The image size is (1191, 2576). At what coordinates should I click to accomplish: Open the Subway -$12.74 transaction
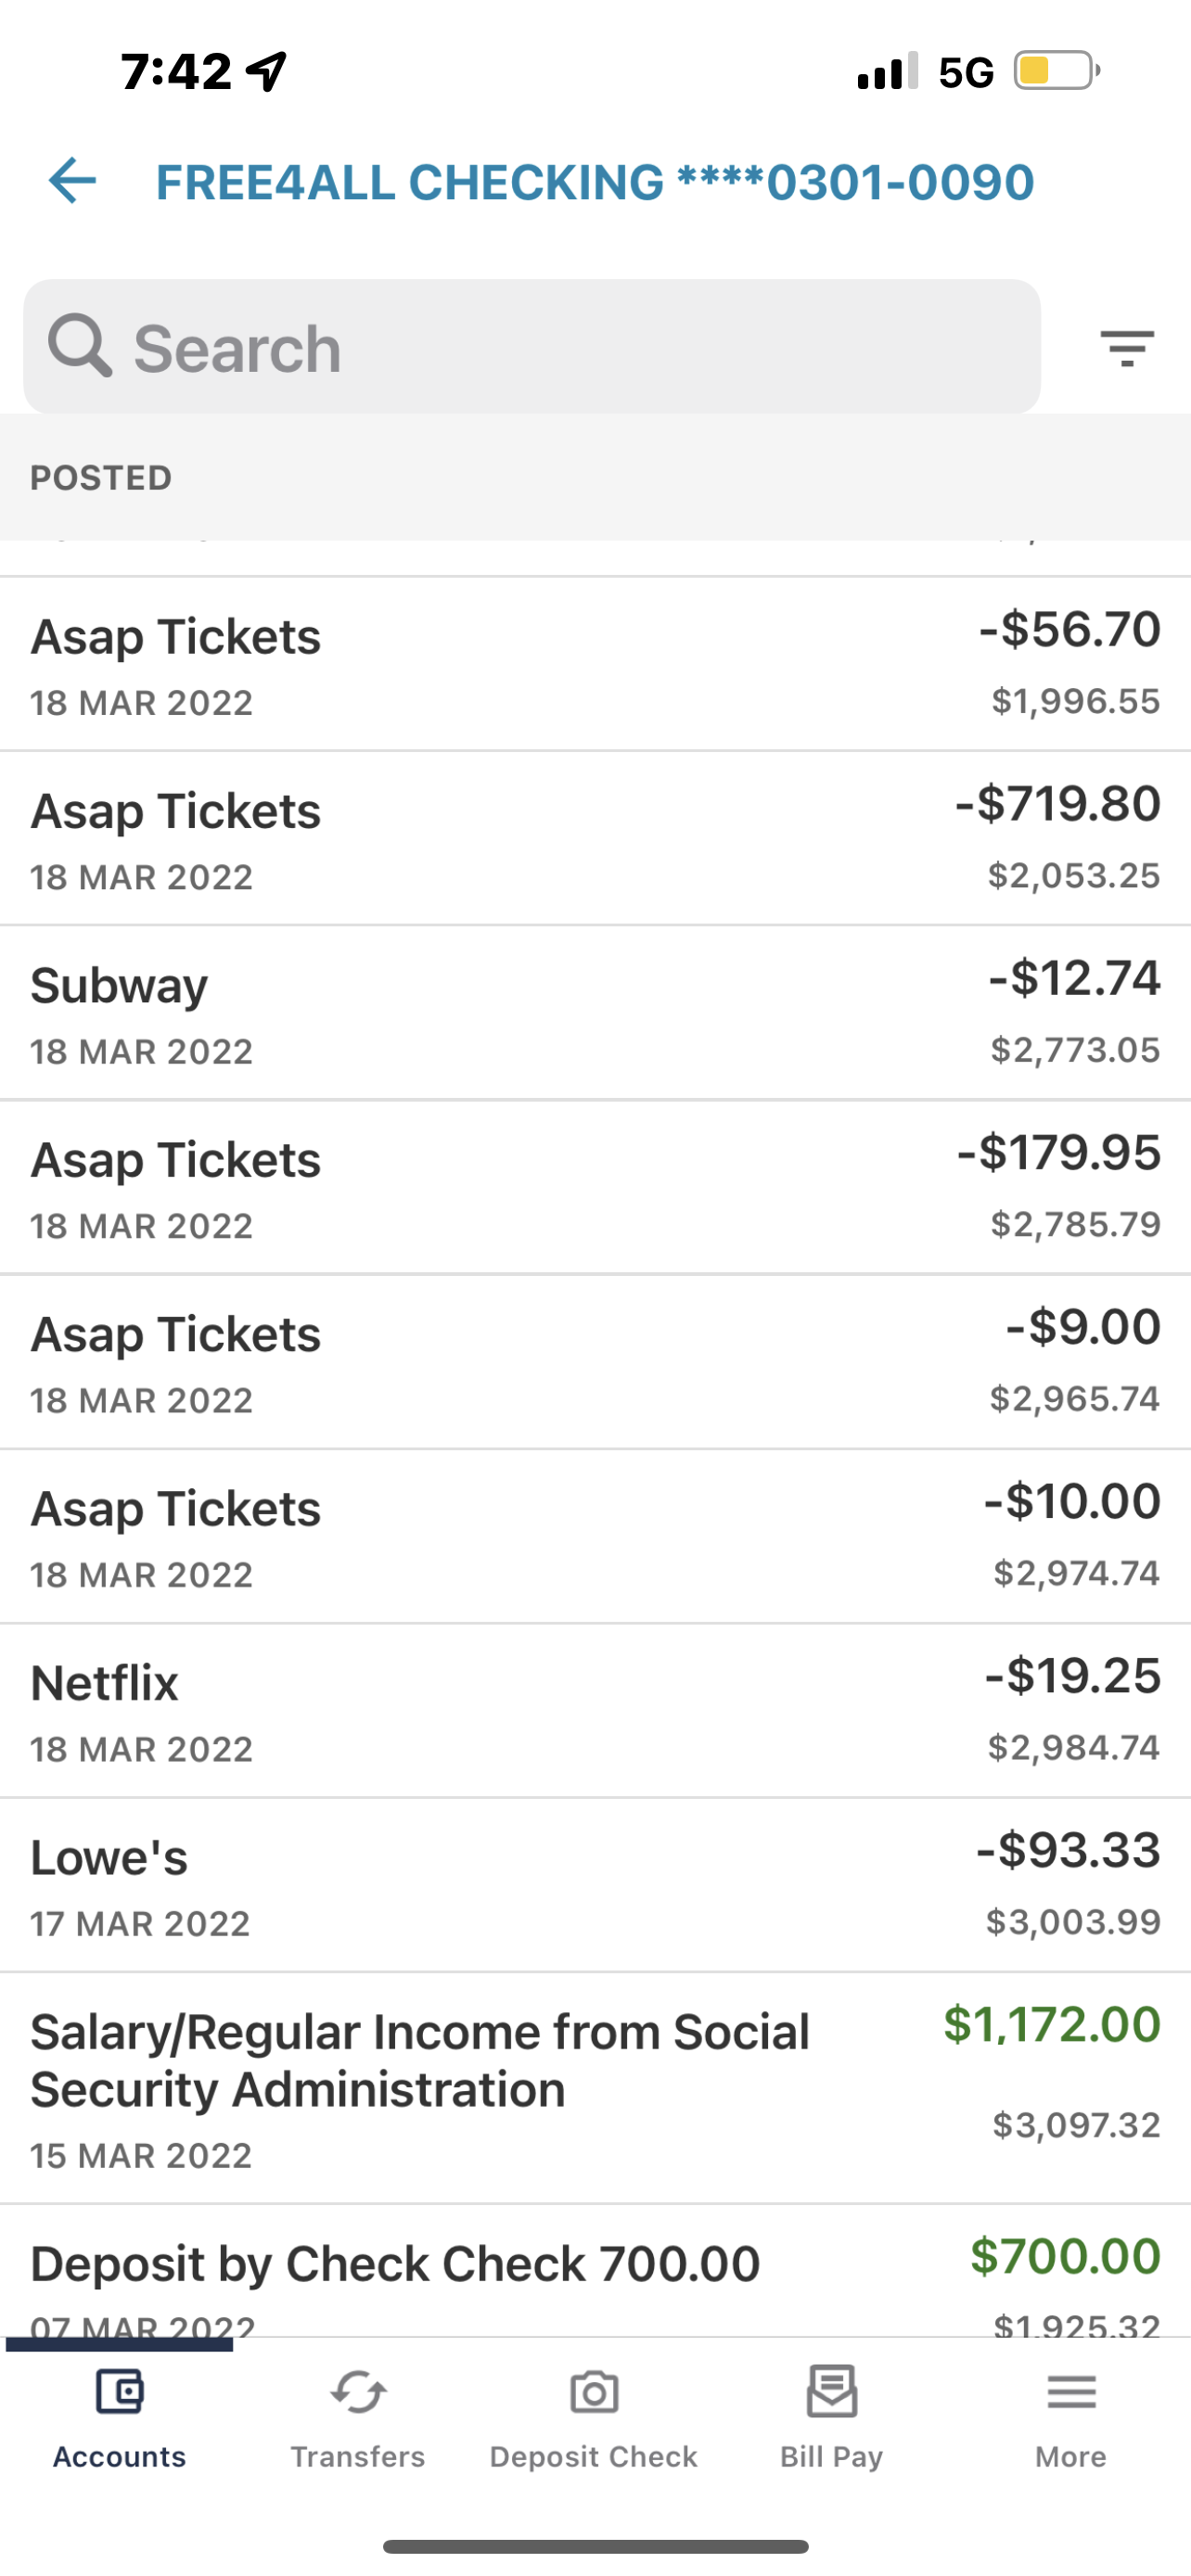(595, 1013)
